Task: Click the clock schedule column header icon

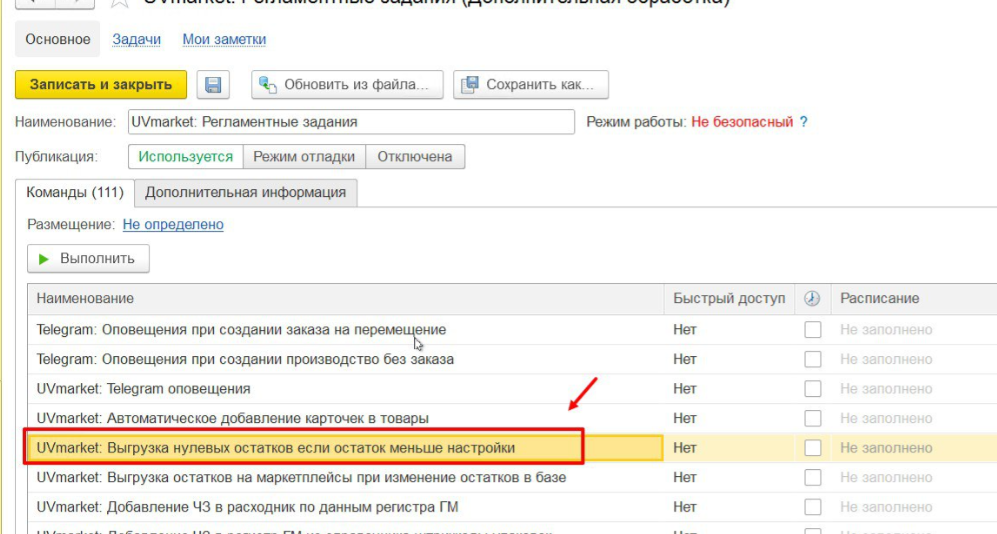Action: point(812,298)
